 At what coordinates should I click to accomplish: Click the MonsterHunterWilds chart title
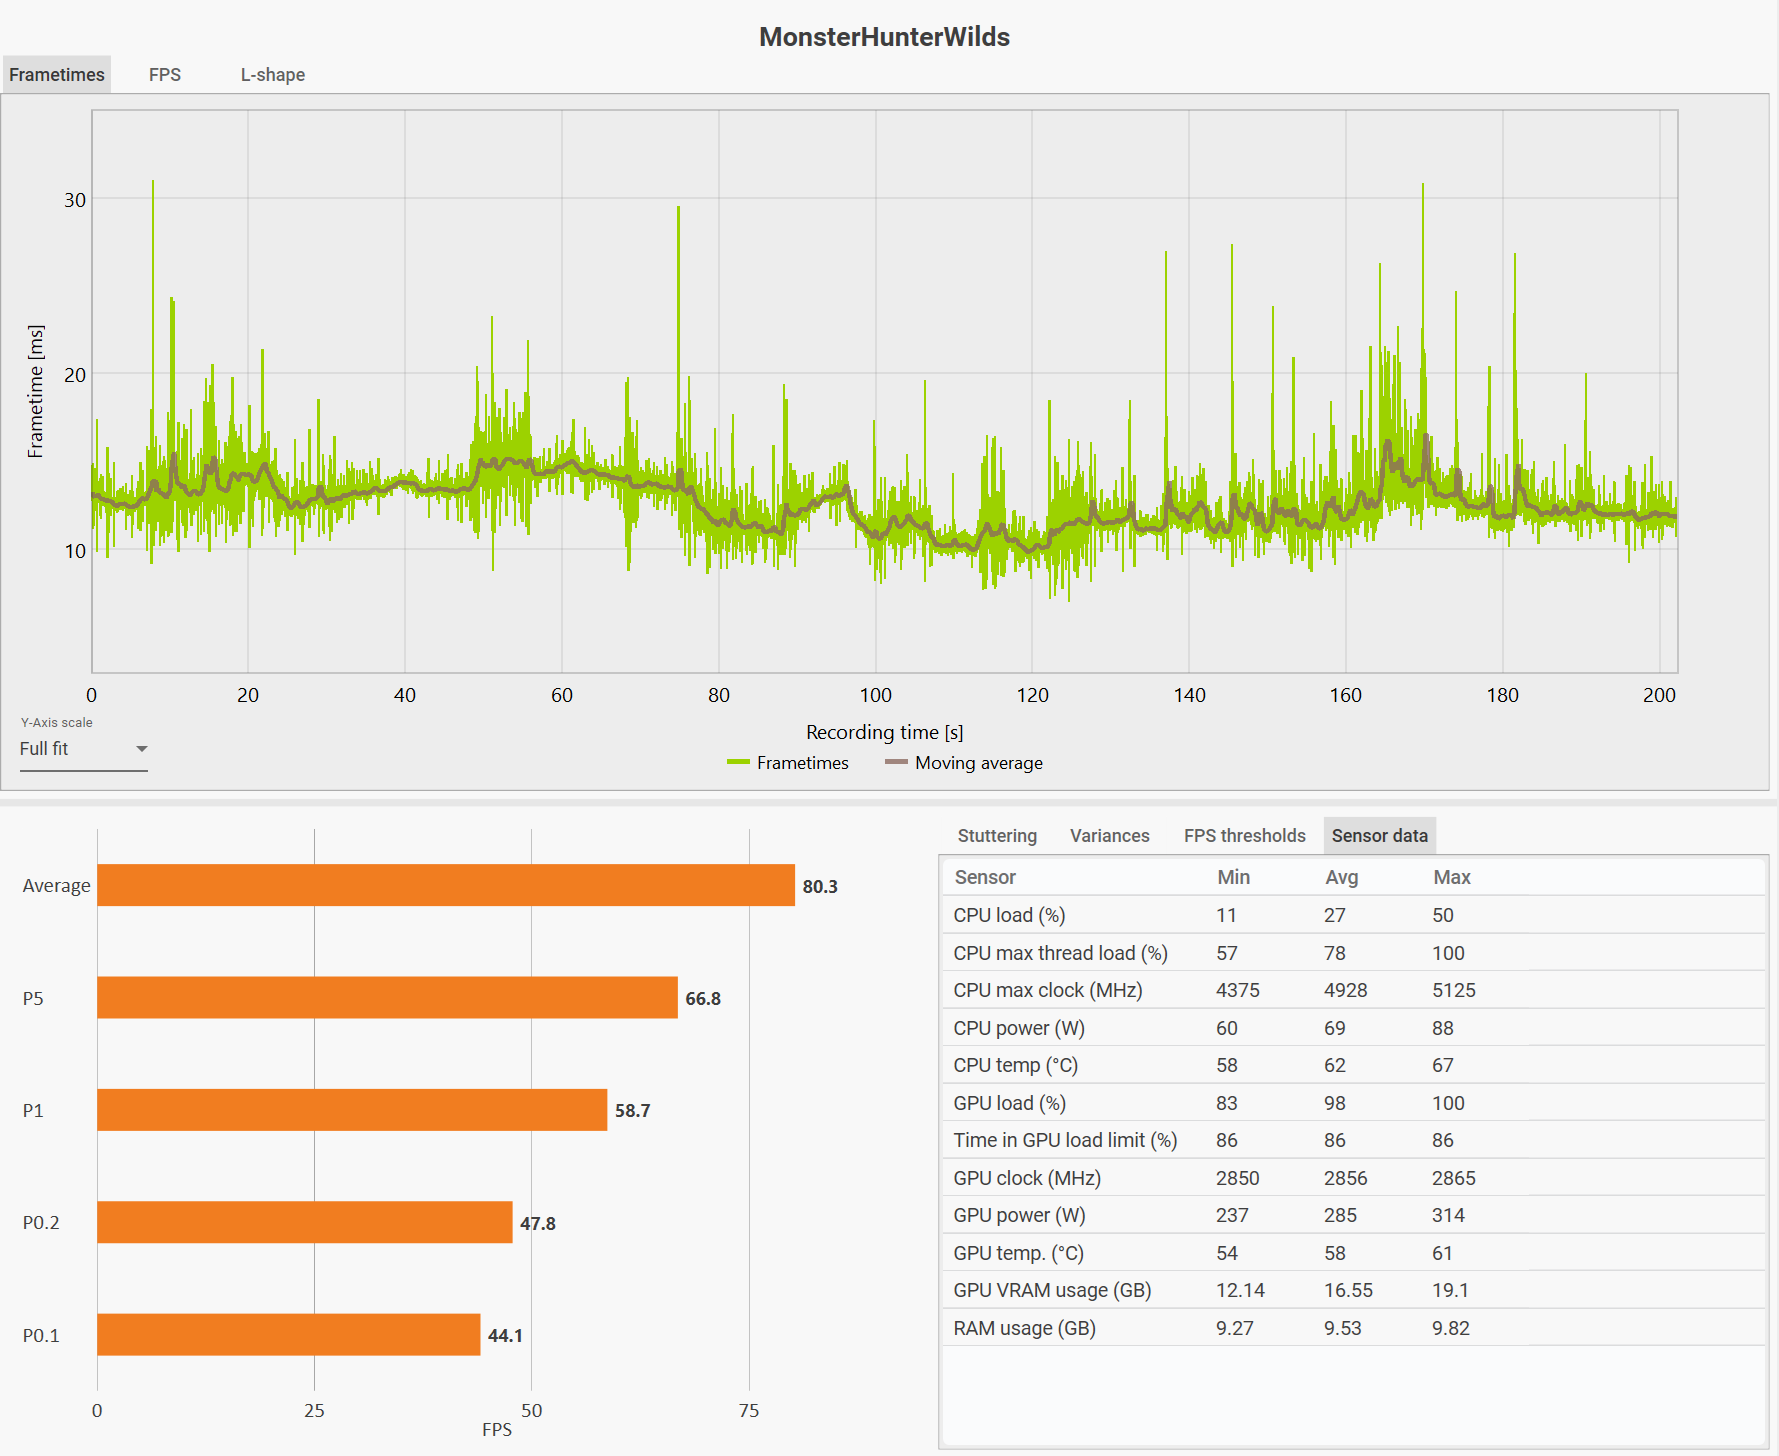tap(885, 37)
